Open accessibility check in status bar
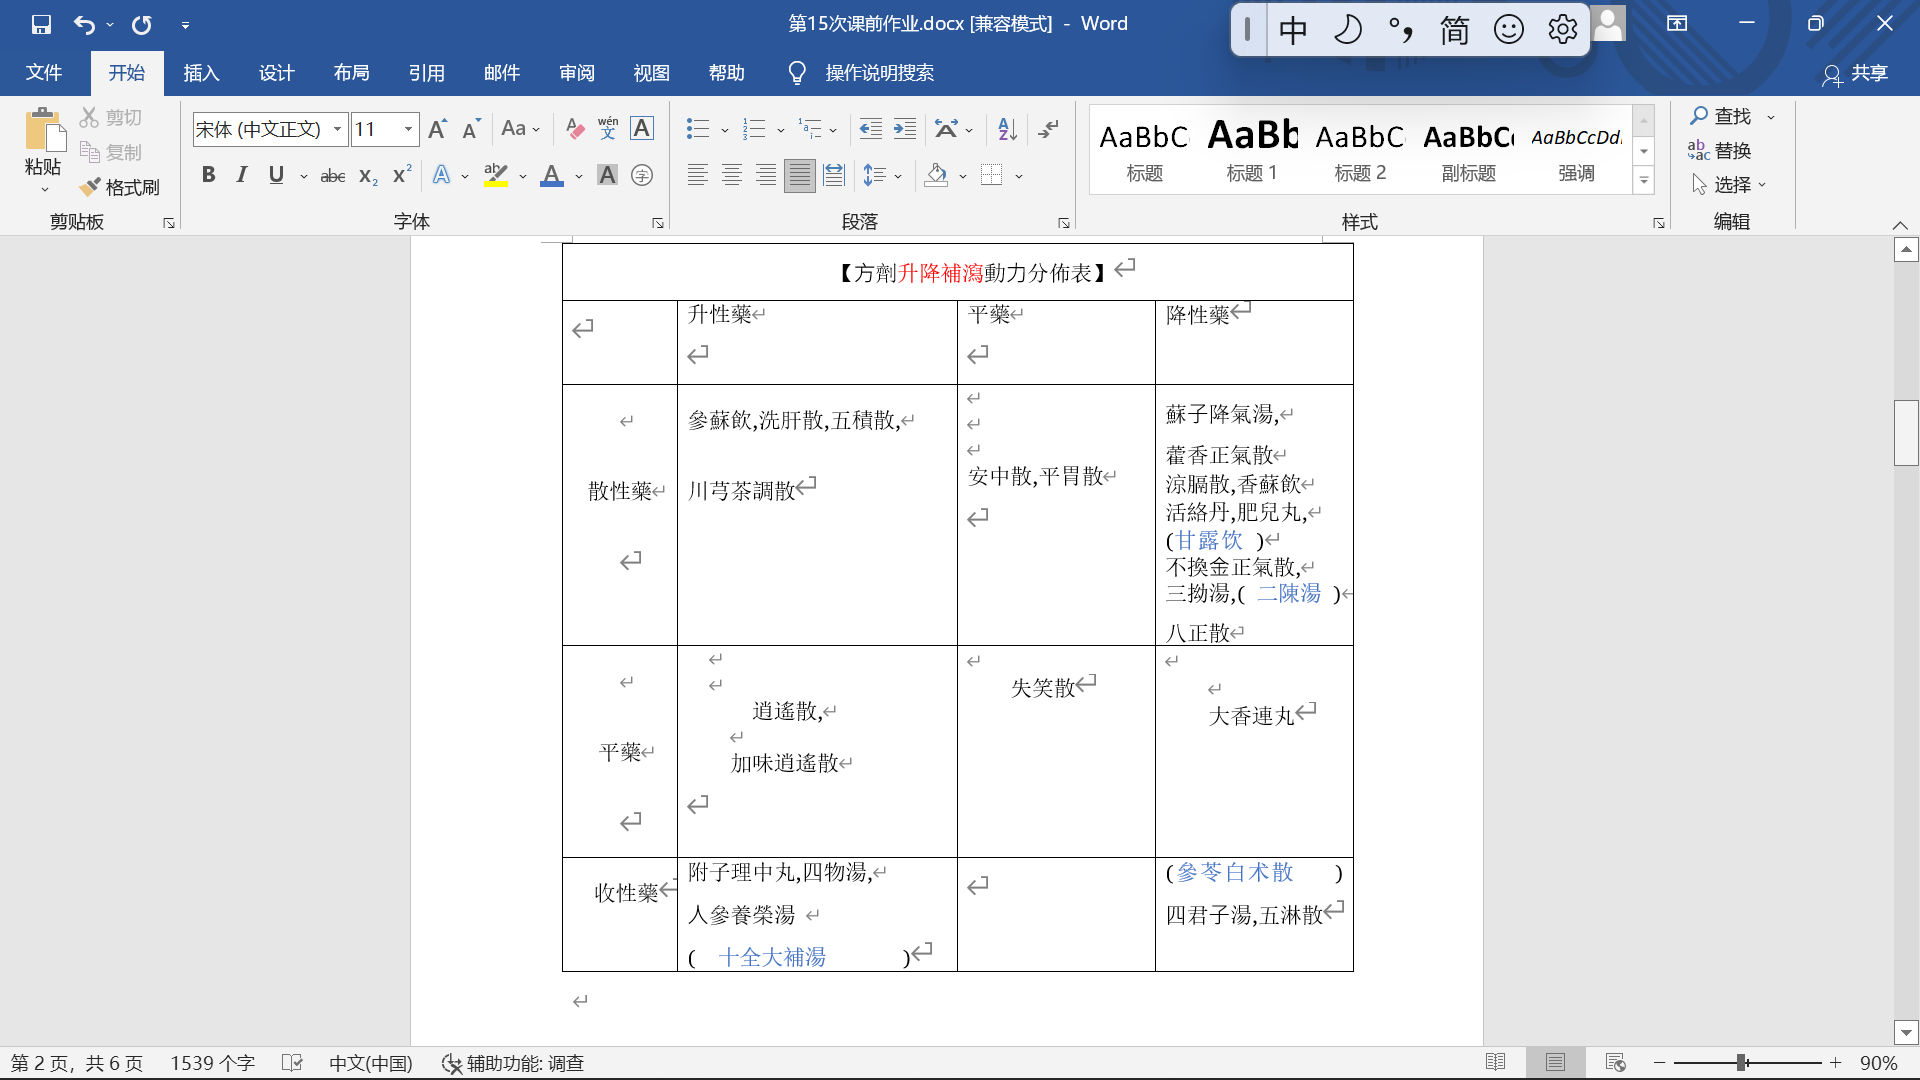Screen dimensions: 1920x1080 (514, 1063)
